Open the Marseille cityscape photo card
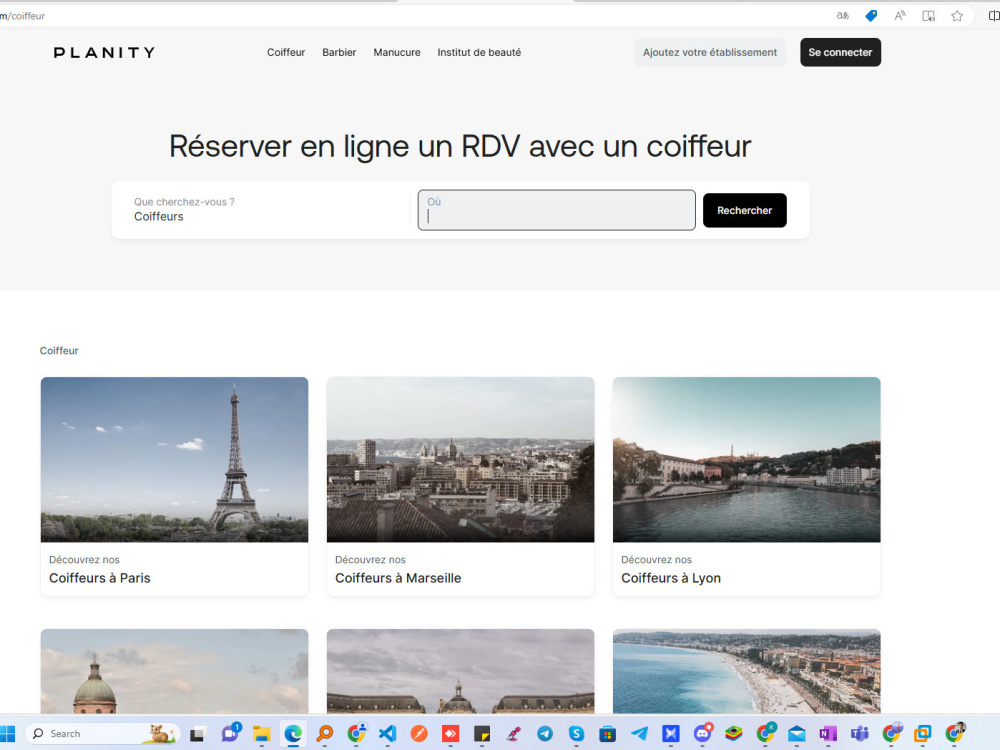Image resolution: width=1000 pixels, height=750 pixels. tap(460, 460)
